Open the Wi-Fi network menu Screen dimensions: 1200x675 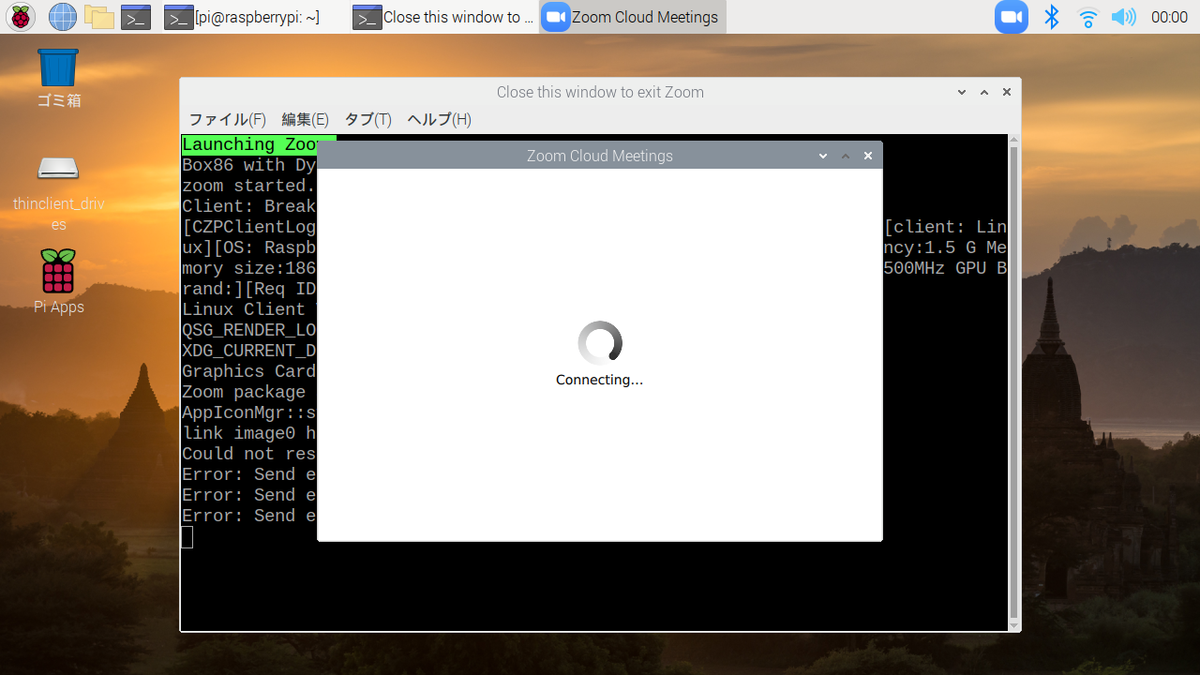pyautogui.click(x=1088, y=17)
